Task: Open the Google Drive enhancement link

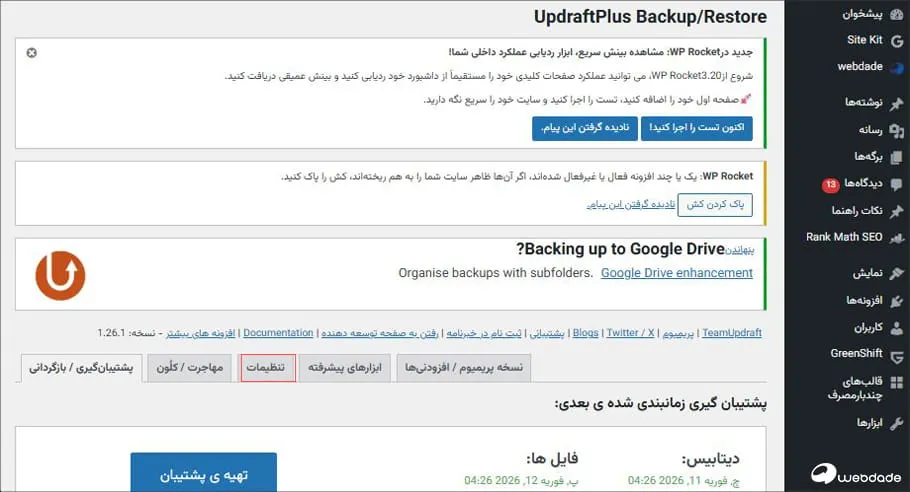Action: pyautogui.click(x=677, y=273)
